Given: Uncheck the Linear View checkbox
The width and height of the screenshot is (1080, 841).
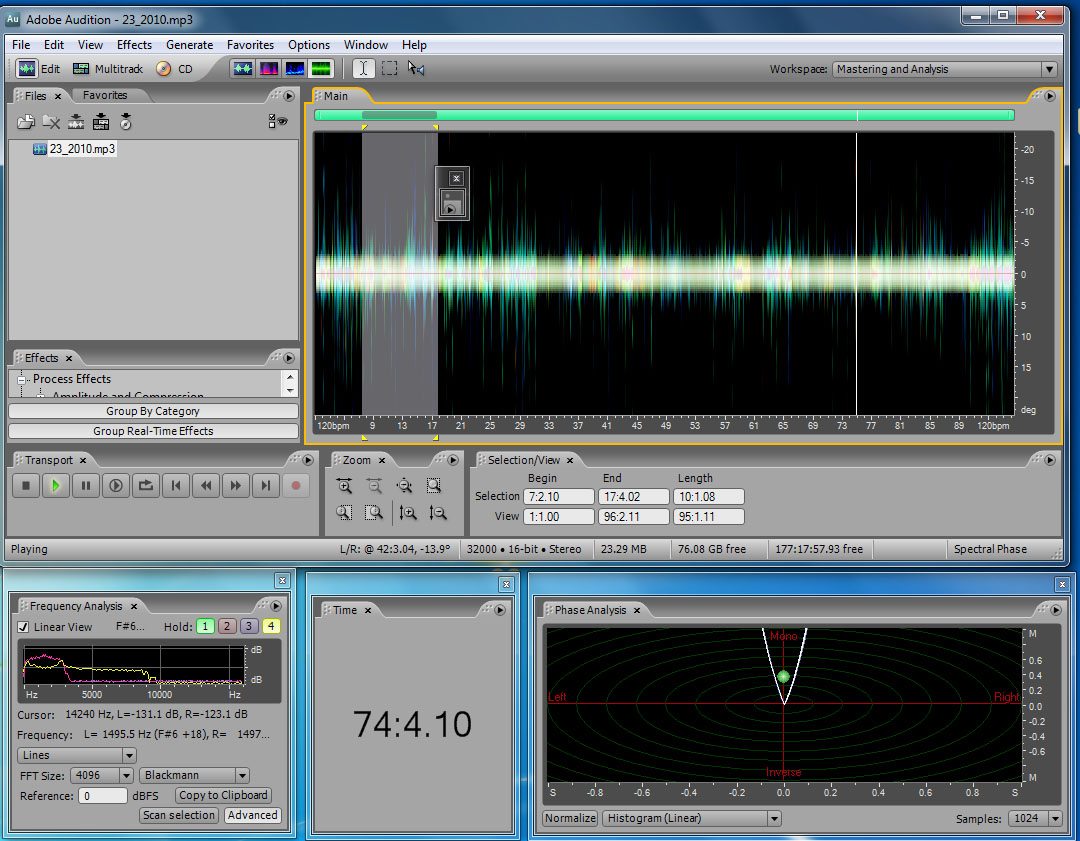Looking at the screenshot, I should (x=24, y=627).
